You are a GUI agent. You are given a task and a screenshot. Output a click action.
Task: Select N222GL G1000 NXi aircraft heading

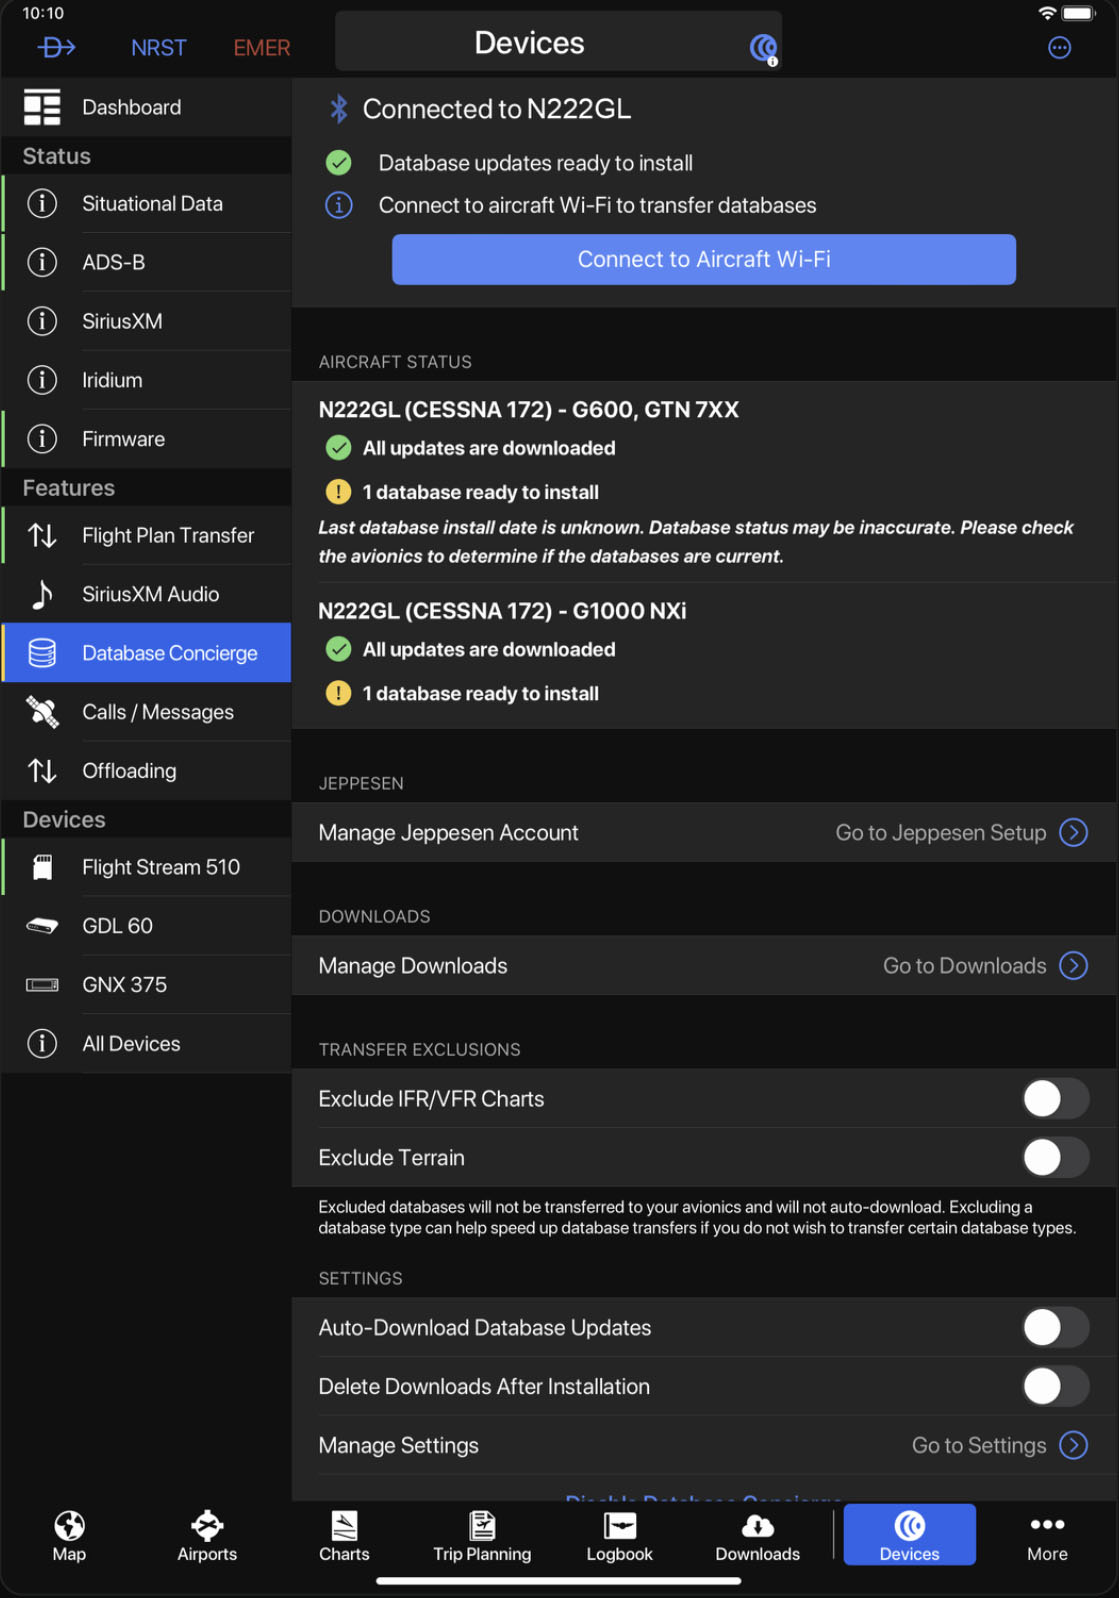click(x=502, y=611)
